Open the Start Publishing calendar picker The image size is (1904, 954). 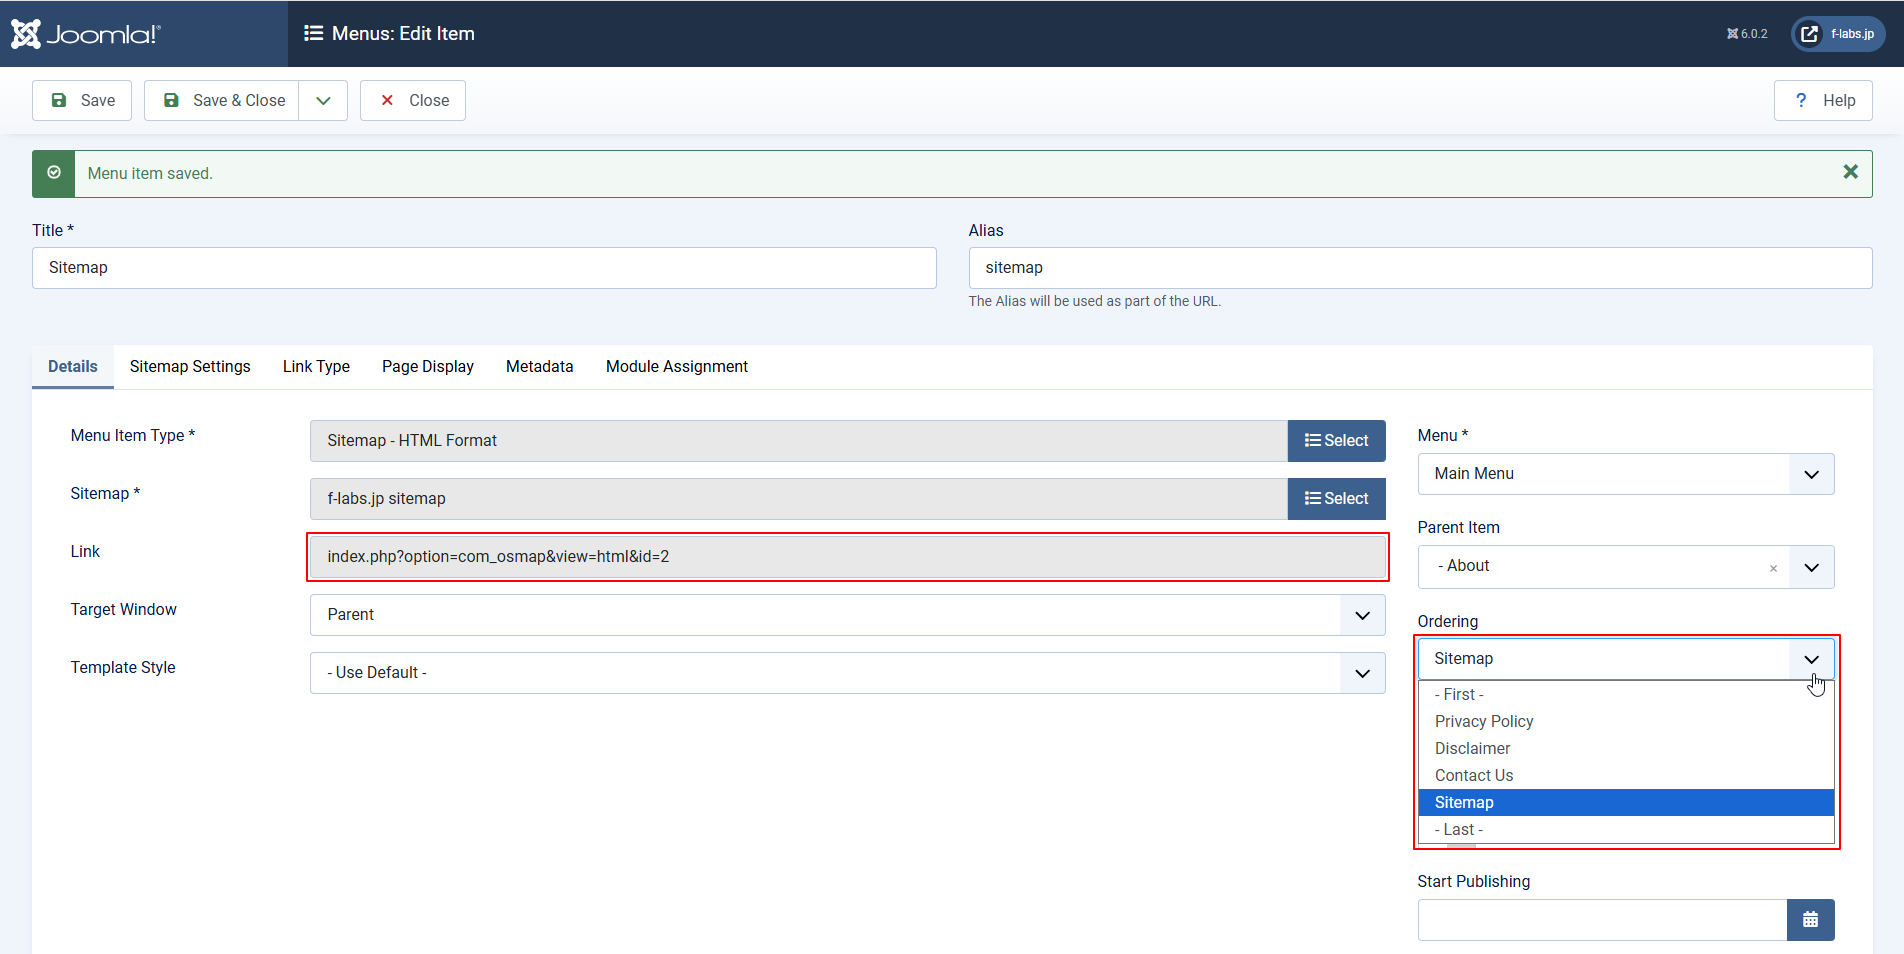pyautogui.click(x=1810, y=920)
